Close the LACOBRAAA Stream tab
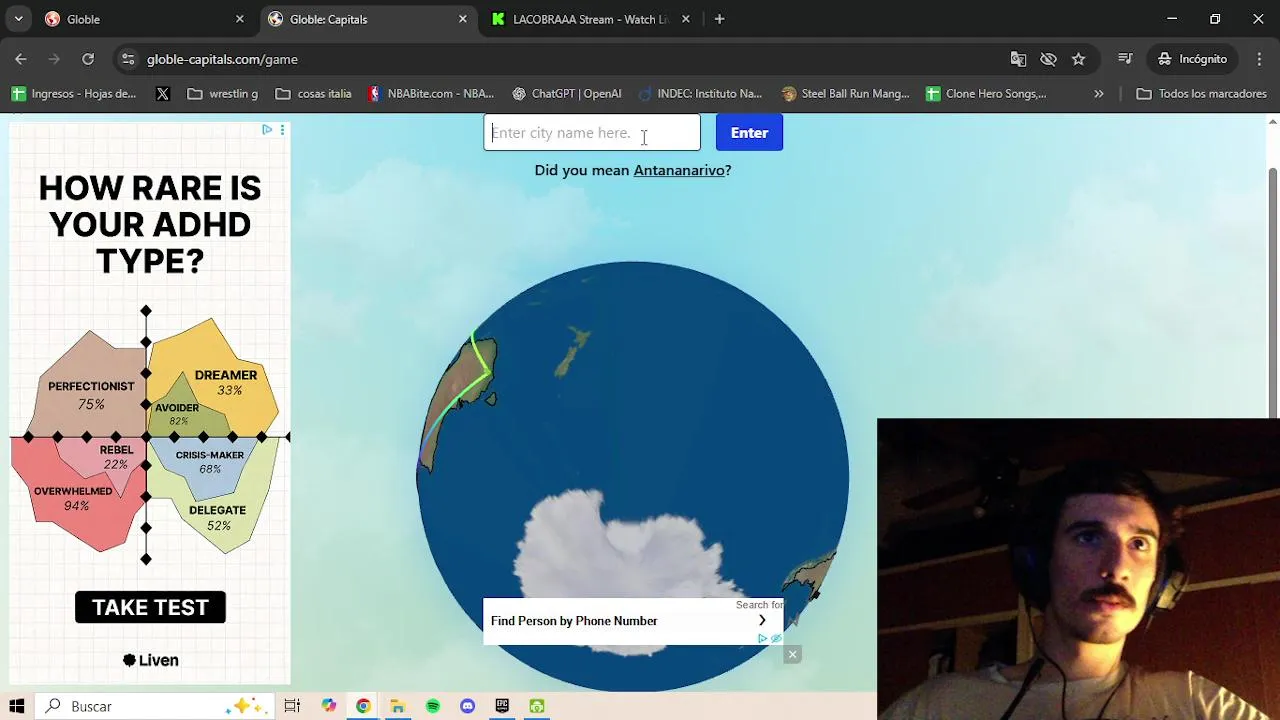Image resolution: width=1280 pixels, height=720 pixels. pos(685,19)
